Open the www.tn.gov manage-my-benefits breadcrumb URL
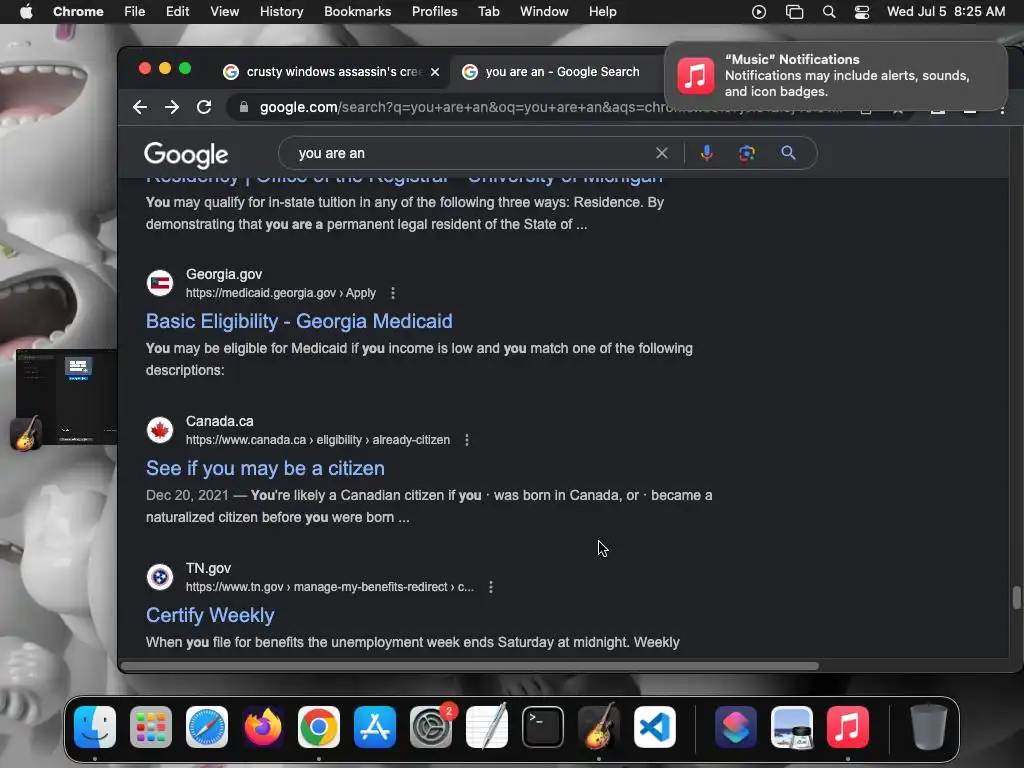Viewport: 1024px width, 768px height. point(330,587)
